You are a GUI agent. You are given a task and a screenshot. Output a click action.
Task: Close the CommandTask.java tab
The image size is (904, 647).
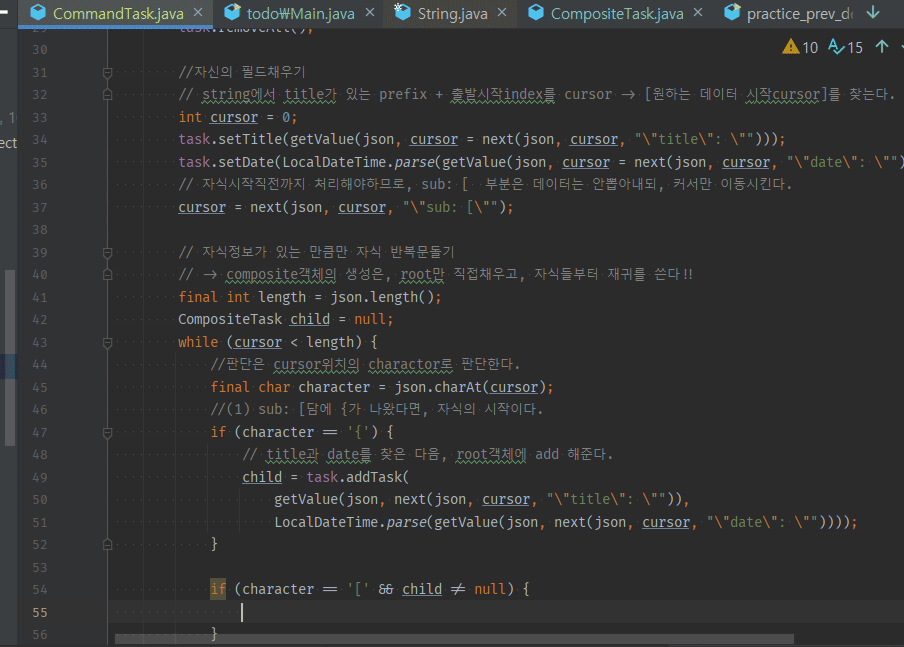click(x=198, y=12)
